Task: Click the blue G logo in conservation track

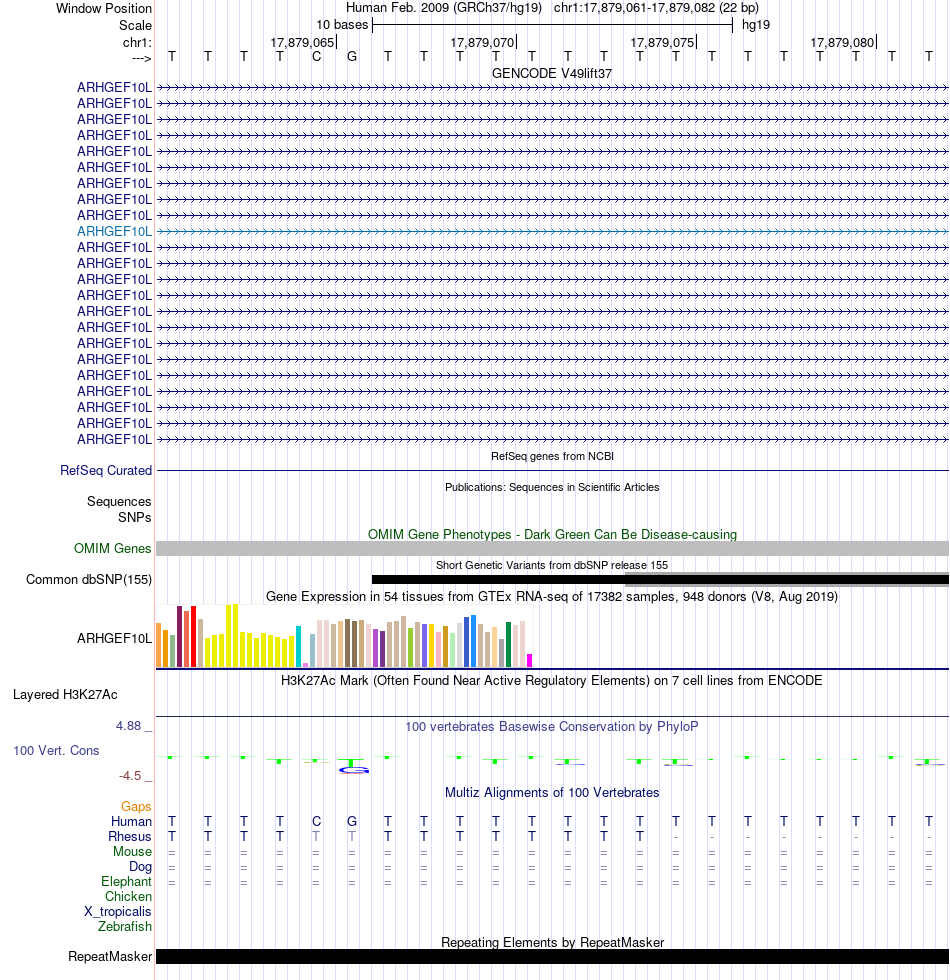Action: [x=354, y=770]
